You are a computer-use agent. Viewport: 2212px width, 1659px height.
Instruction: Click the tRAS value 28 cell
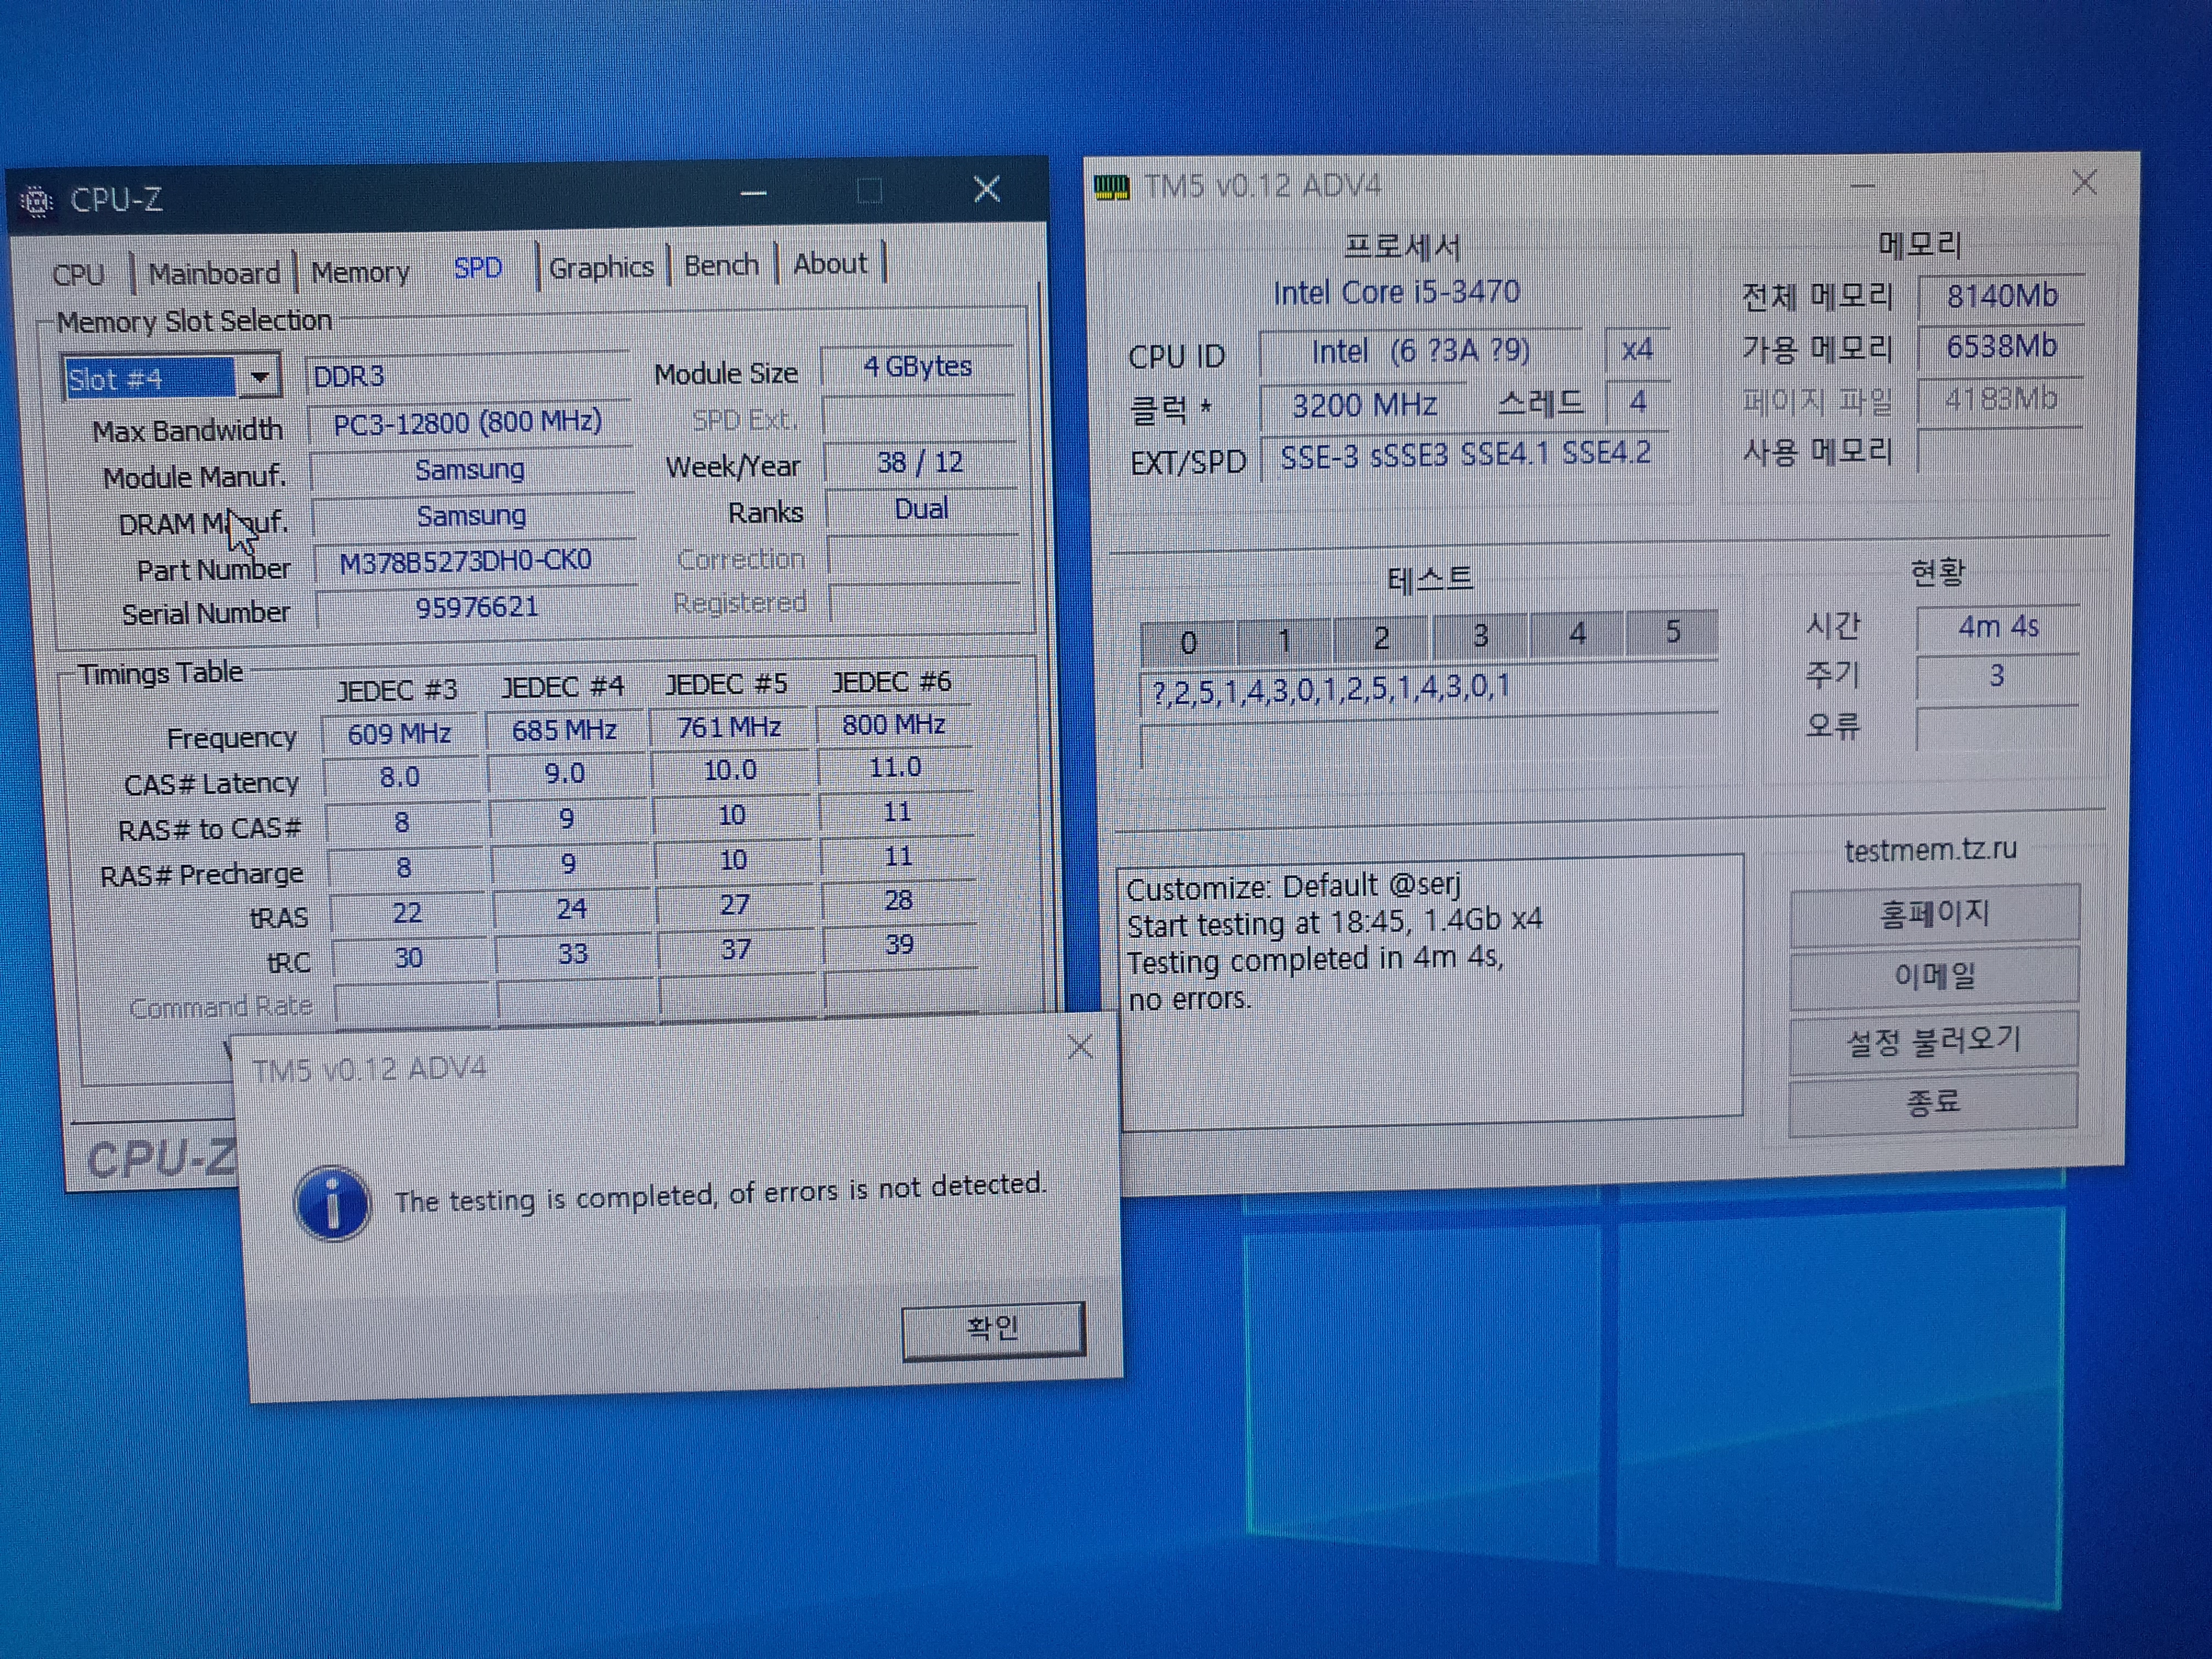pos(898,900)
